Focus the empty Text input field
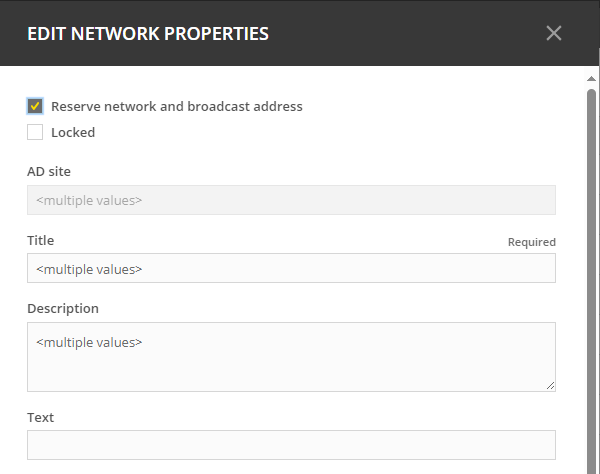The height and width of the screenshot is (474, 600). pos(290,445)
